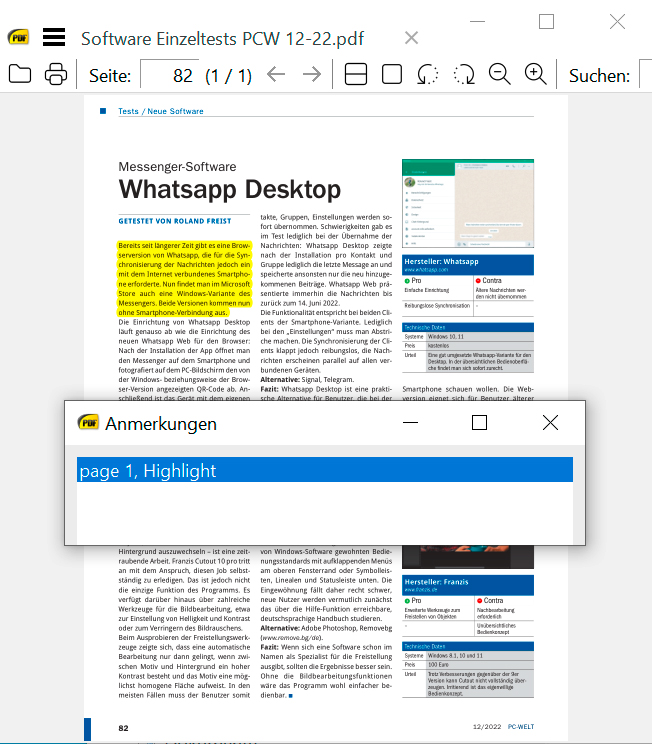Click the Whatsapp Desktop screenshot thumbnail
Screen dimensions: 652x744
[468, 203]
